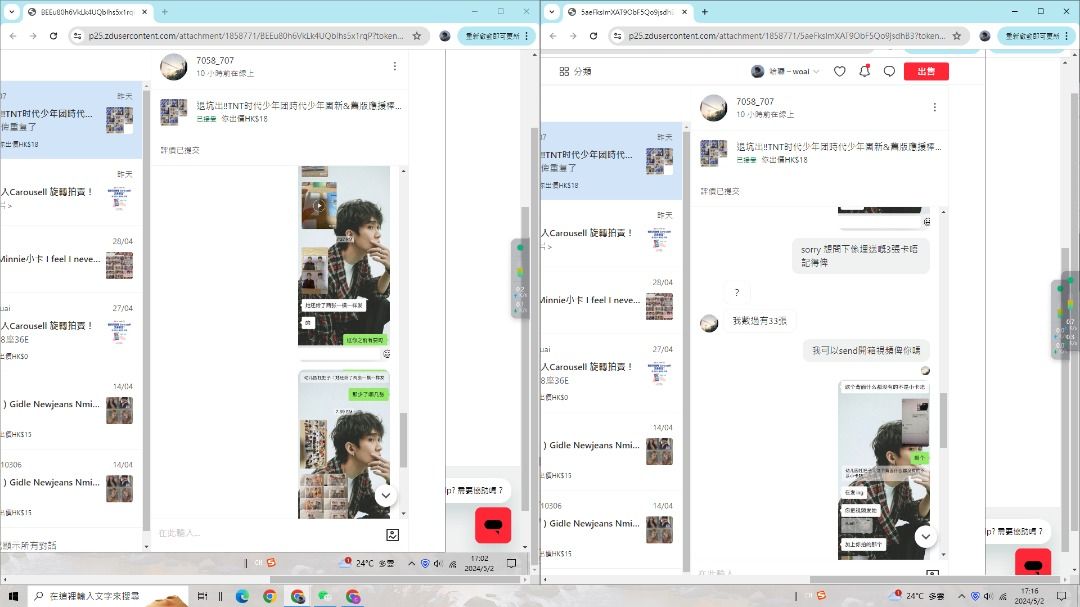Open TNT时代少年团 conversation in the left chat list

(x=71, y=120)
